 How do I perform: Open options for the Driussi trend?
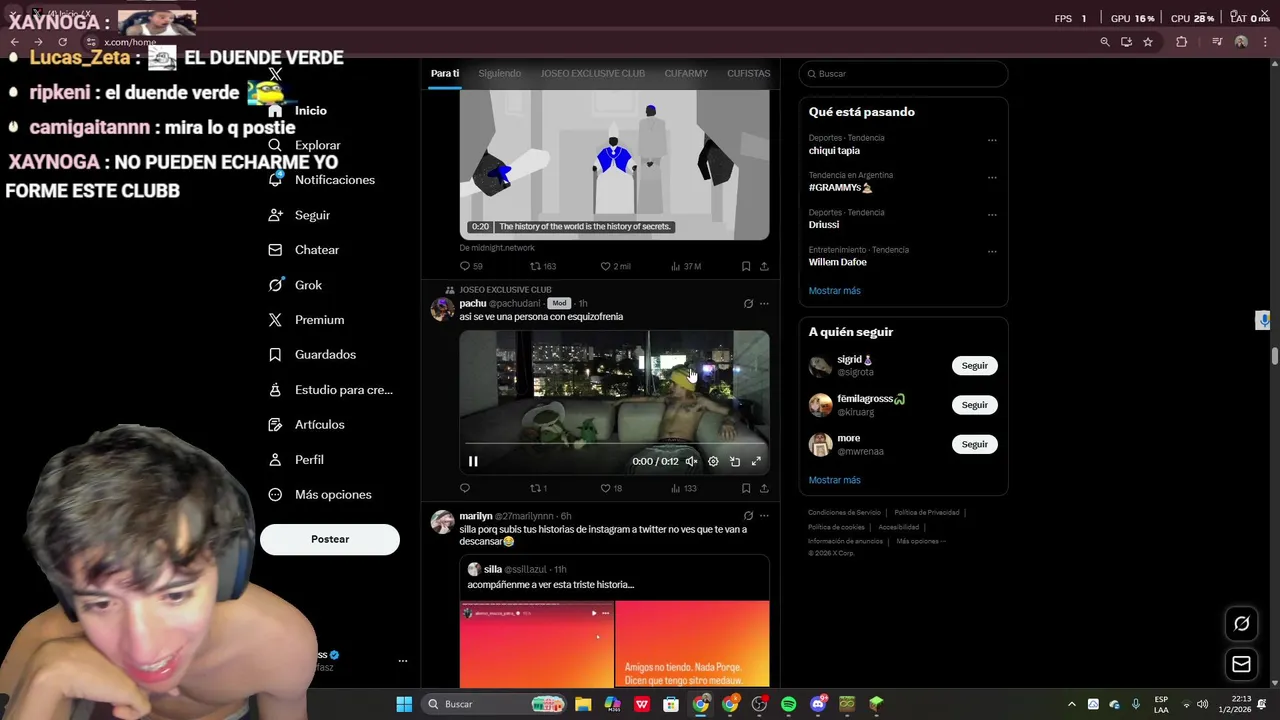tap(992, 214)
